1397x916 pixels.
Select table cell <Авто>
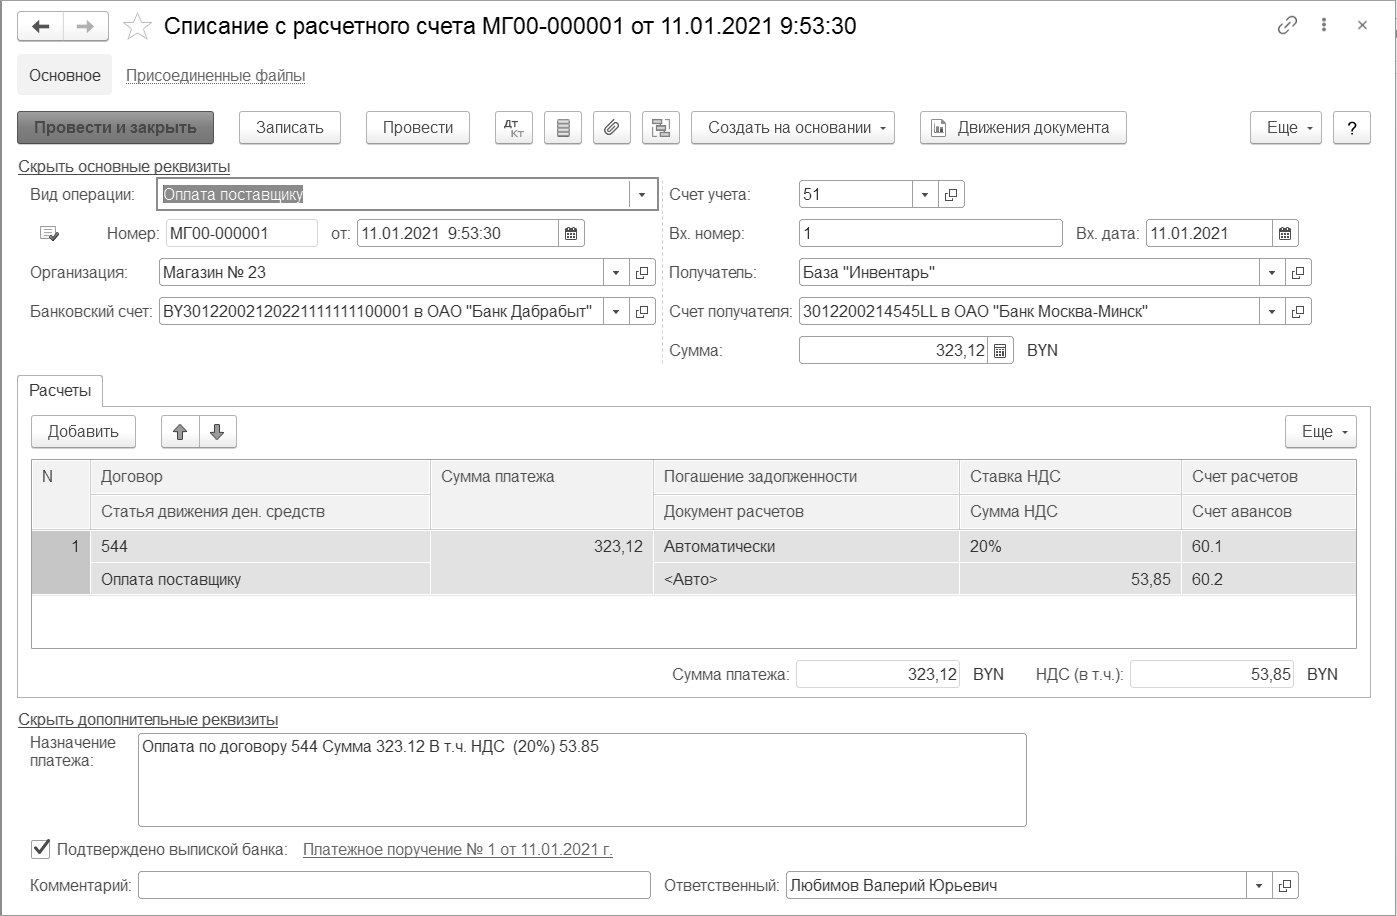[806, 579]
